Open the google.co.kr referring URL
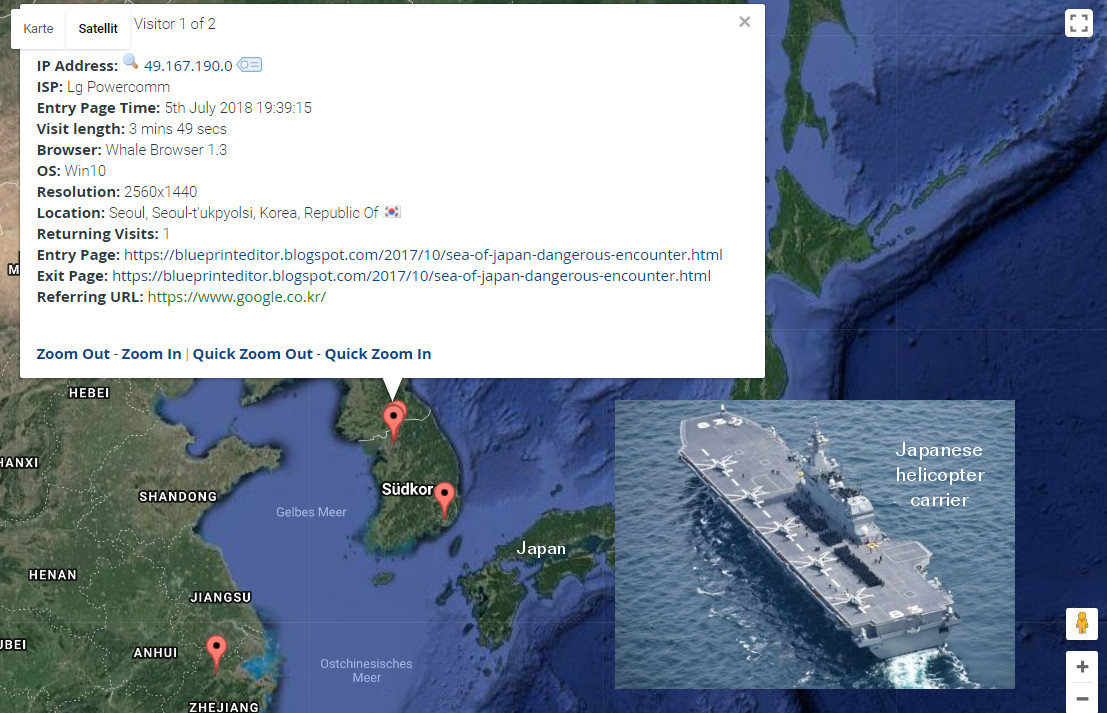 click(237, 297)
